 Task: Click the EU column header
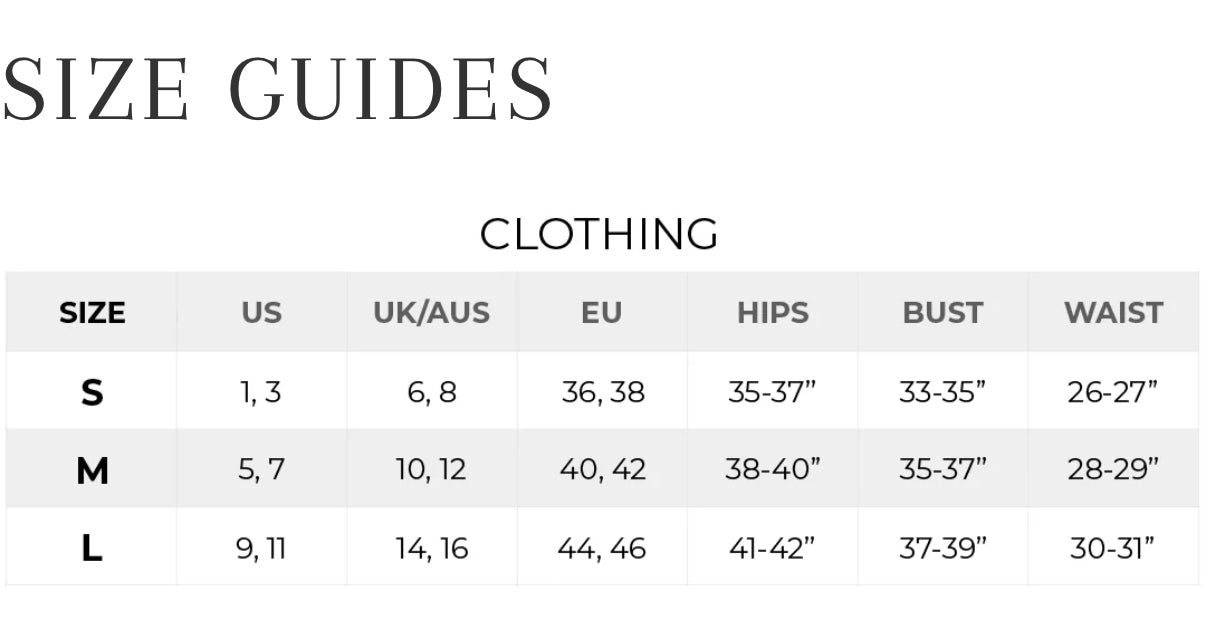tap(601, 313)
